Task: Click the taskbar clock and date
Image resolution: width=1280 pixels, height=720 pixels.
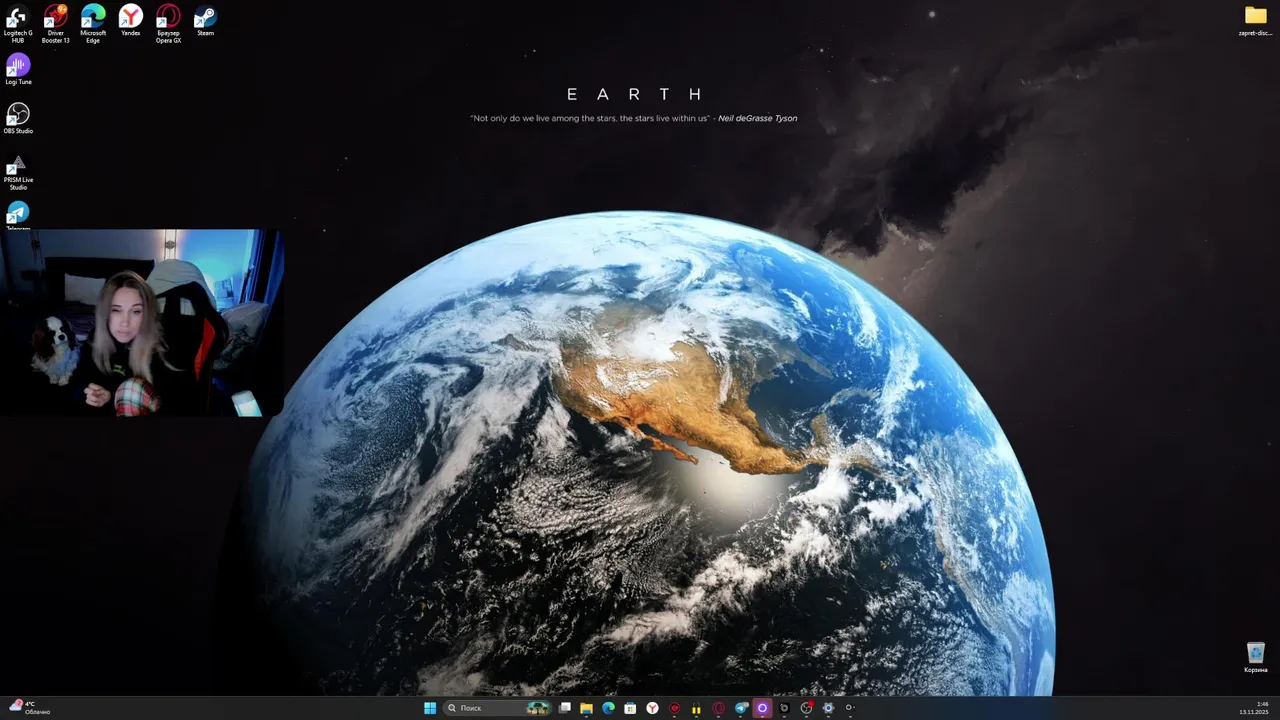Action: pyautogui.click(x=1254, y=708)
